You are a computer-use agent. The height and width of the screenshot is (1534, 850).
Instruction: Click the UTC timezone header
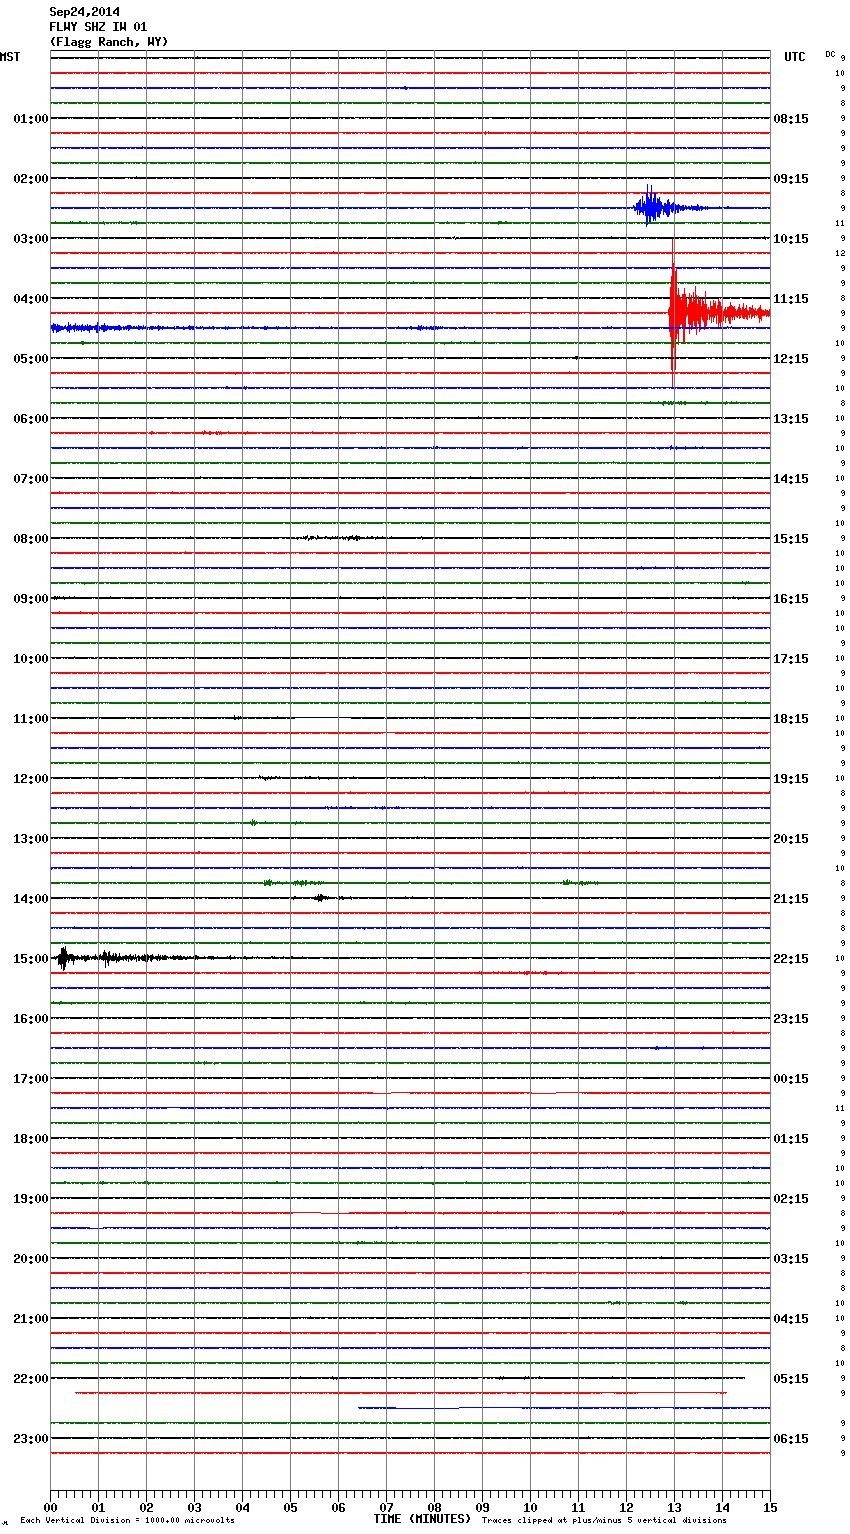(x=795, y=57)
